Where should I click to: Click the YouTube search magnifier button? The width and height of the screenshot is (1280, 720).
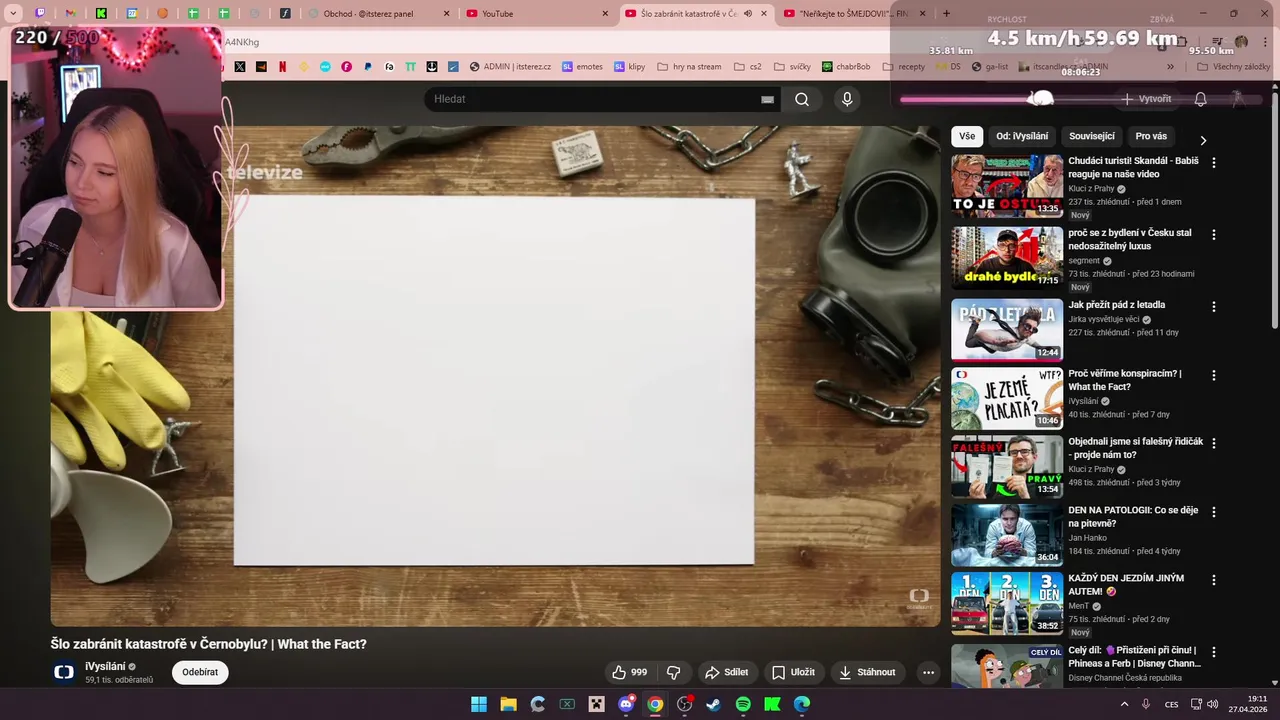(802, 99)
